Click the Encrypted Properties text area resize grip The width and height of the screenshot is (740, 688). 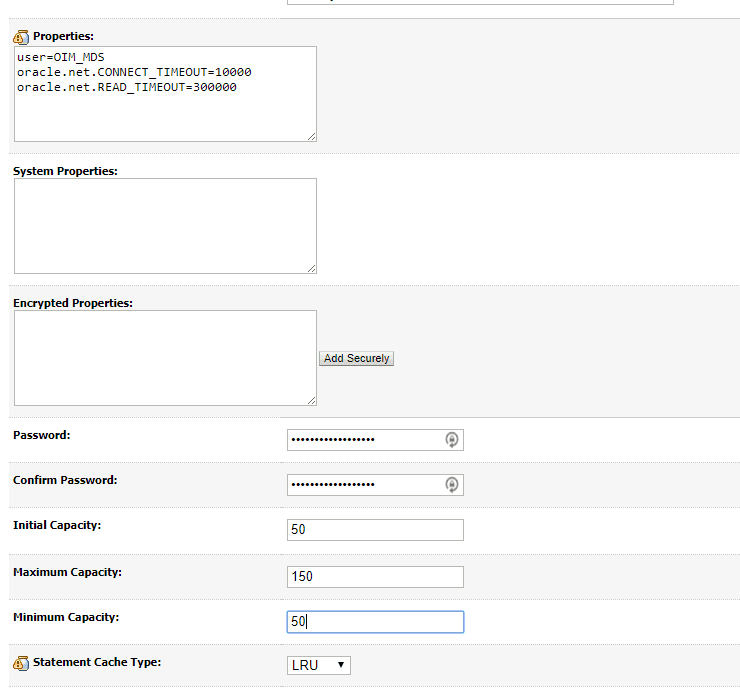pos(311,400)
